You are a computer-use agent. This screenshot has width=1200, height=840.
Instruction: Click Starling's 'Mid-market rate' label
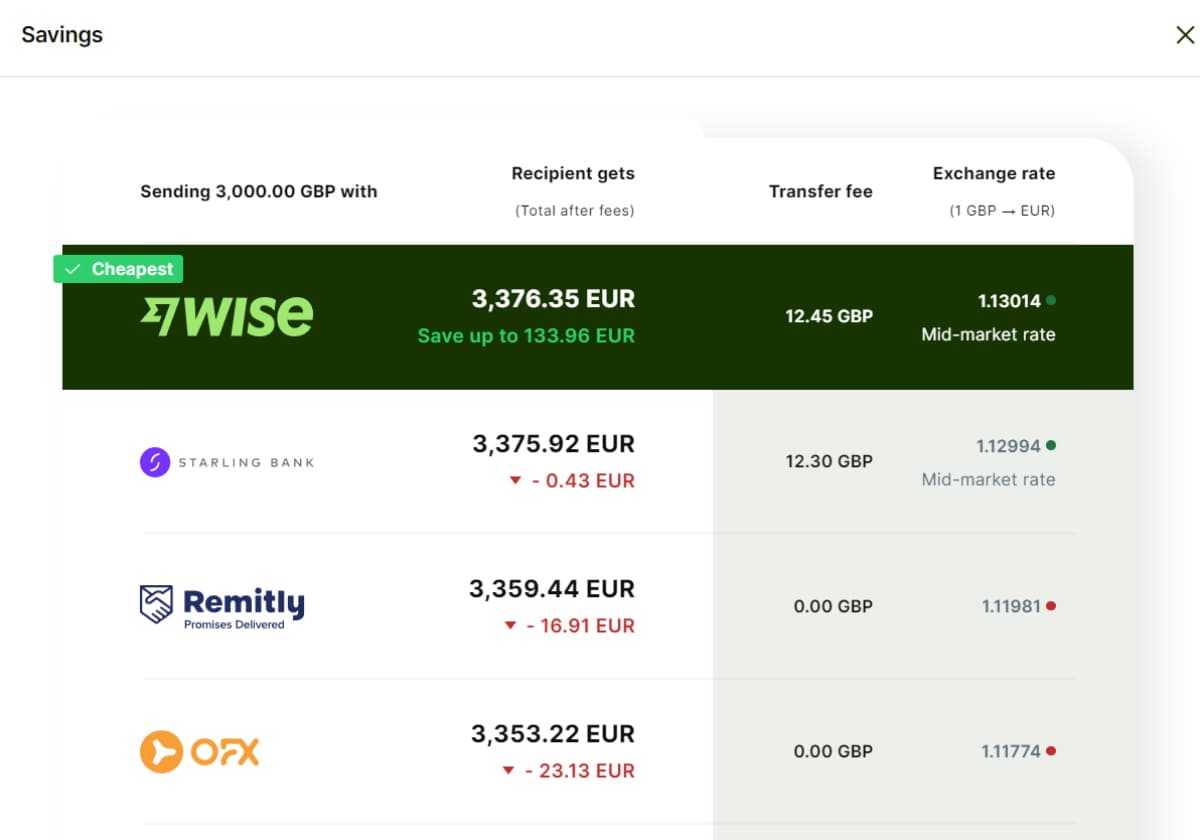click(x=988, y=480)
